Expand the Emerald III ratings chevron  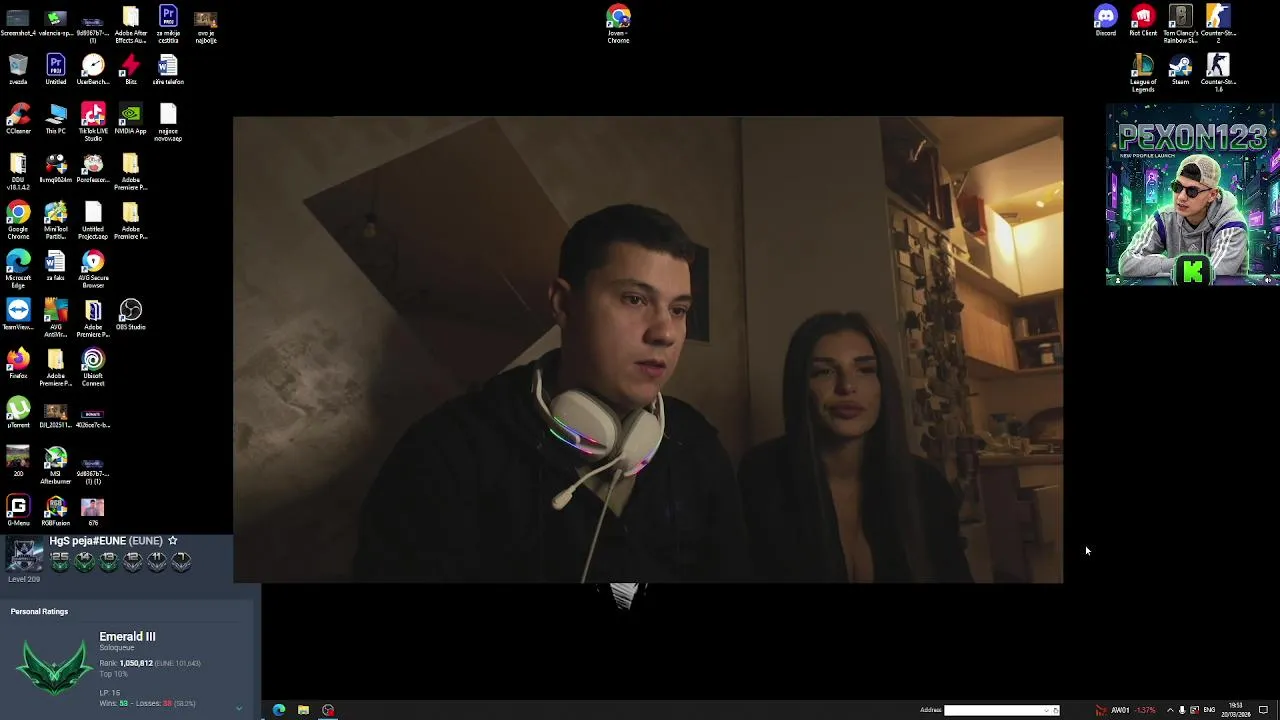click(x=238, y=708)
